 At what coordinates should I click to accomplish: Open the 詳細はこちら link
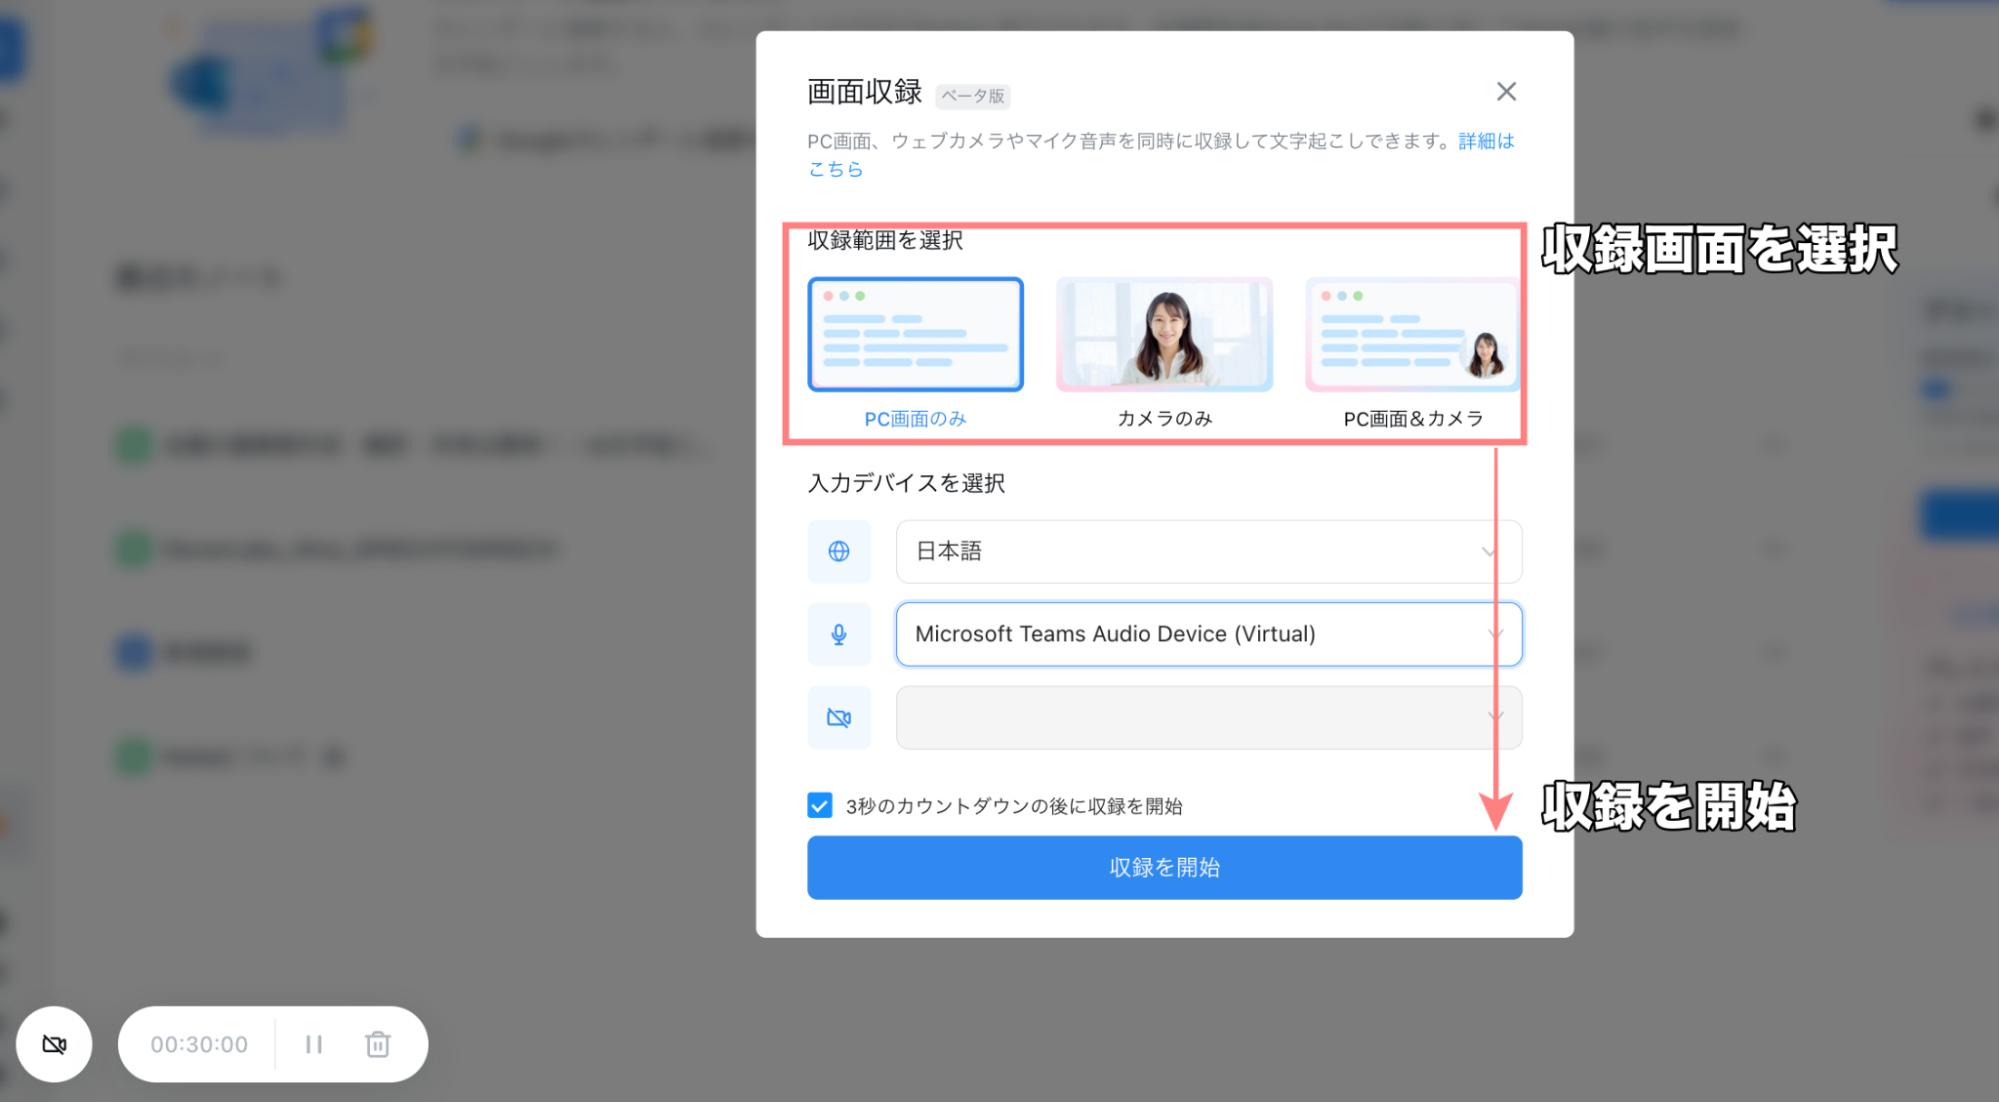point(1486,141)
